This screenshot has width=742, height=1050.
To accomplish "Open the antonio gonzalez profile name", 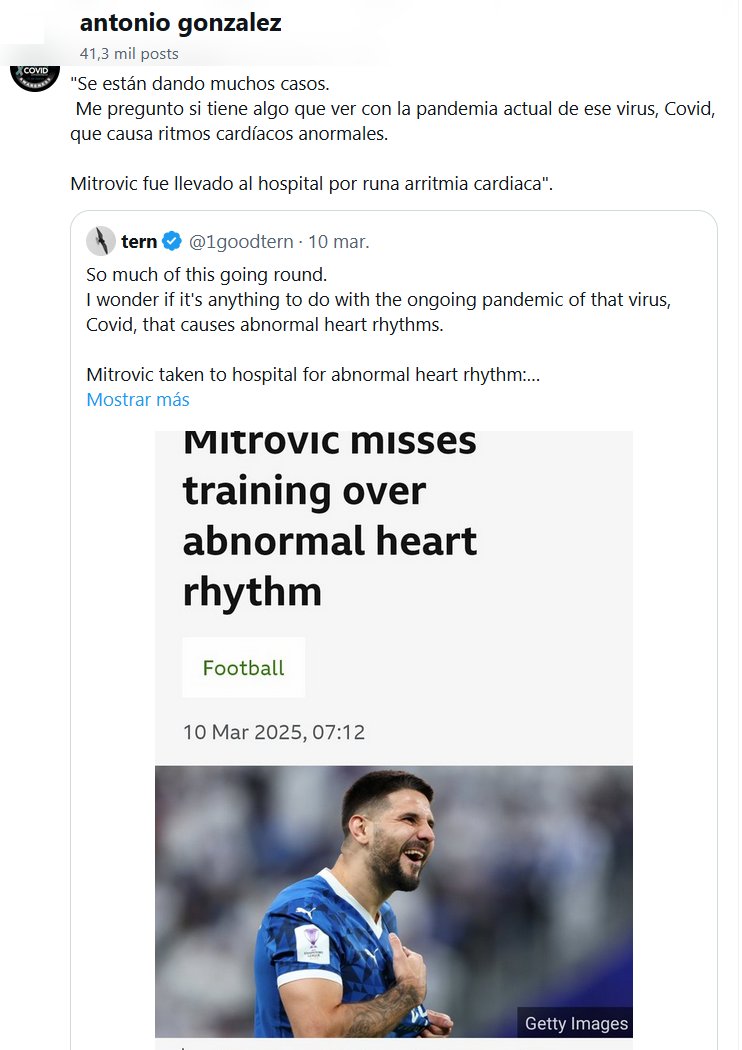I will [180, 23].
